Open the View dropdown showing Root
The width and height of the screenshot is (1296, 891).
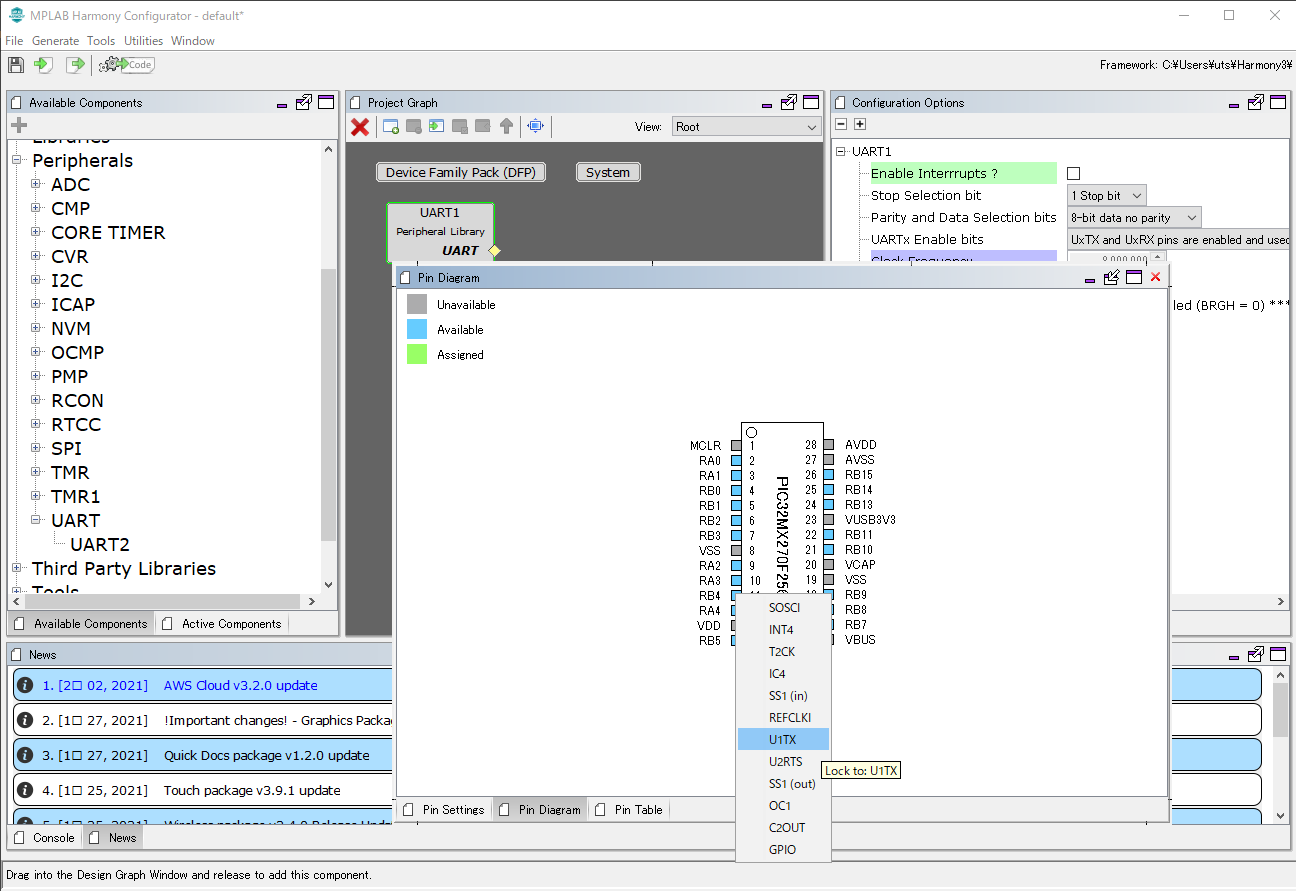[746, 126]
